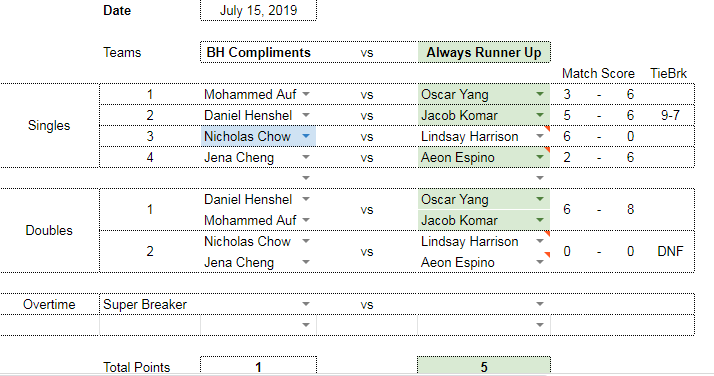Click the 9-7 tiebreak score cell
The height and width of the screenshot is (376, 714).
pyautogui.click(x=670, y=115)
